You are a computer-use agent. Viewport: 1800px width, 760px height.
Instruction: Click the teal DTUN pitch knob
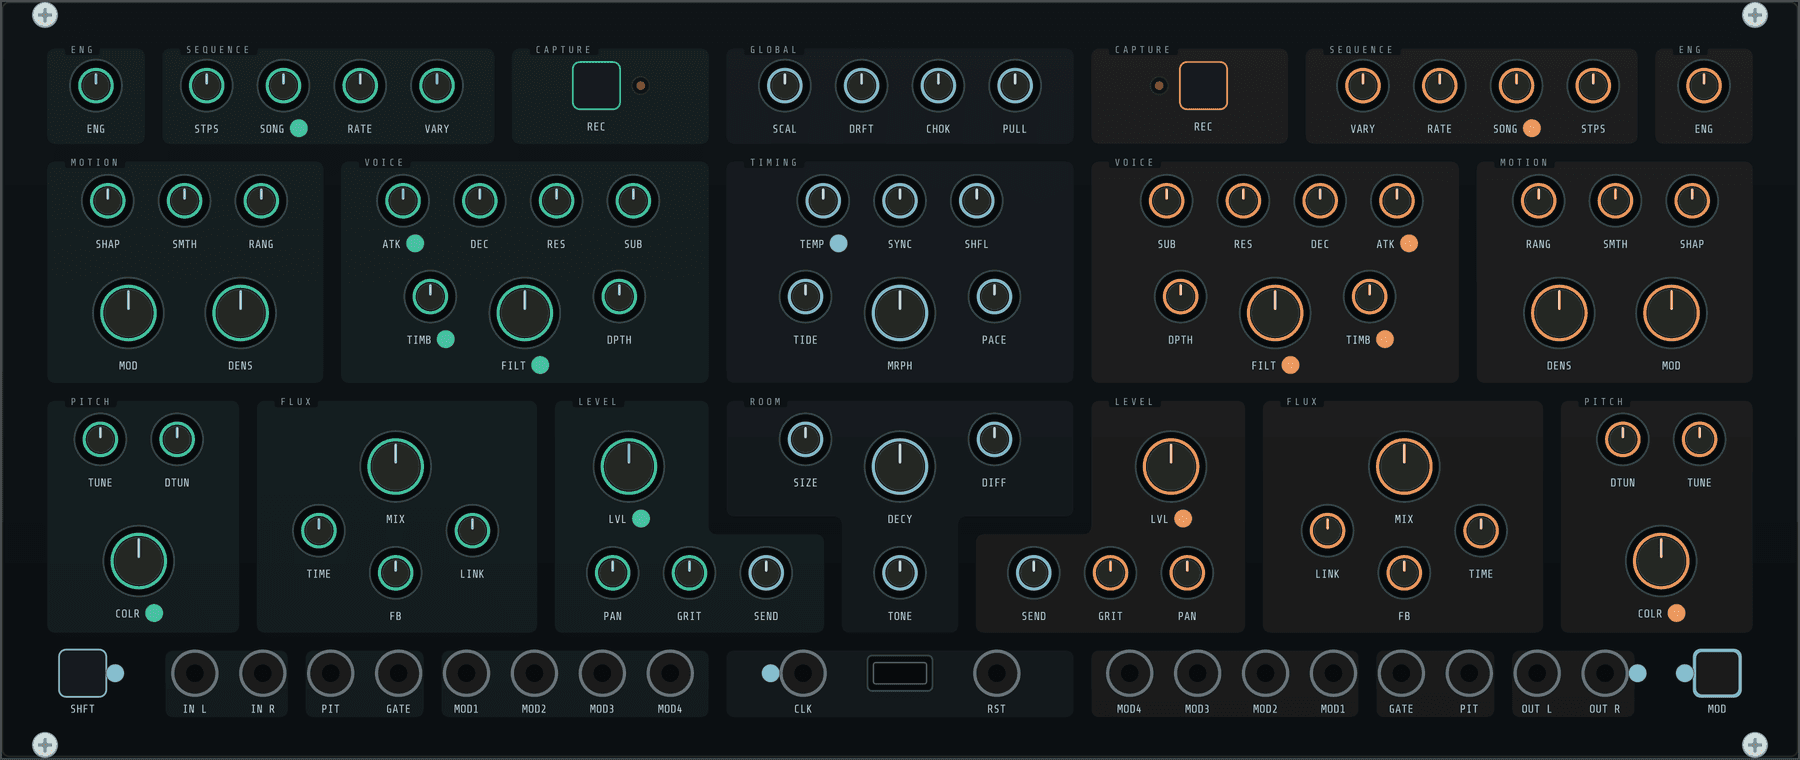(x=177, y=439)
